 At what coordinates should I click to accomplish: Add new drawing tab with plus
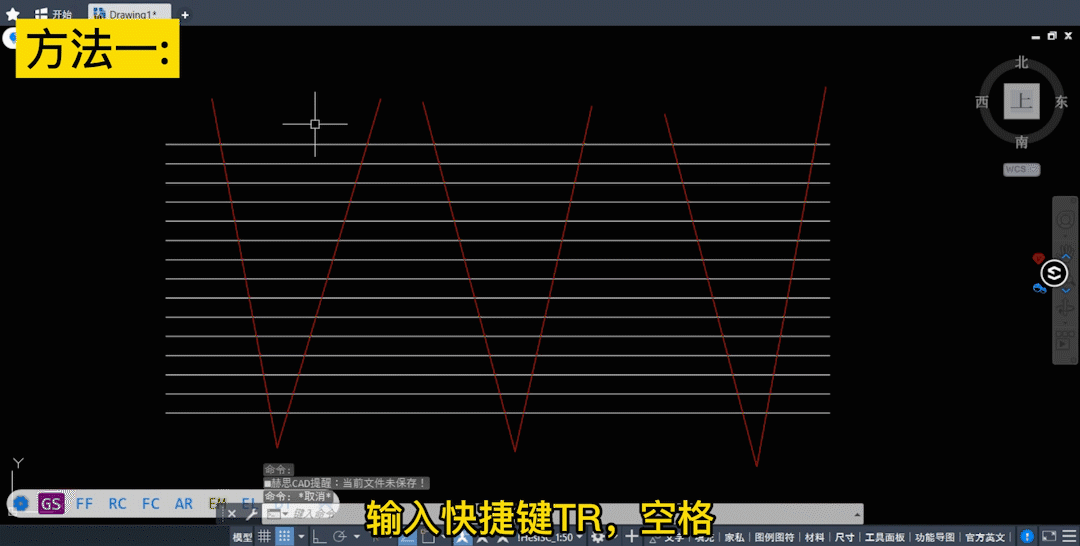185,14
